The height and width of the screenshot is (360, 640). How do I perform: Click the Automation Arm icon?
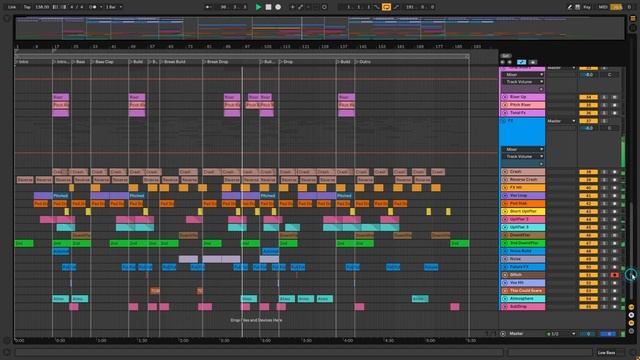[300, 7]
